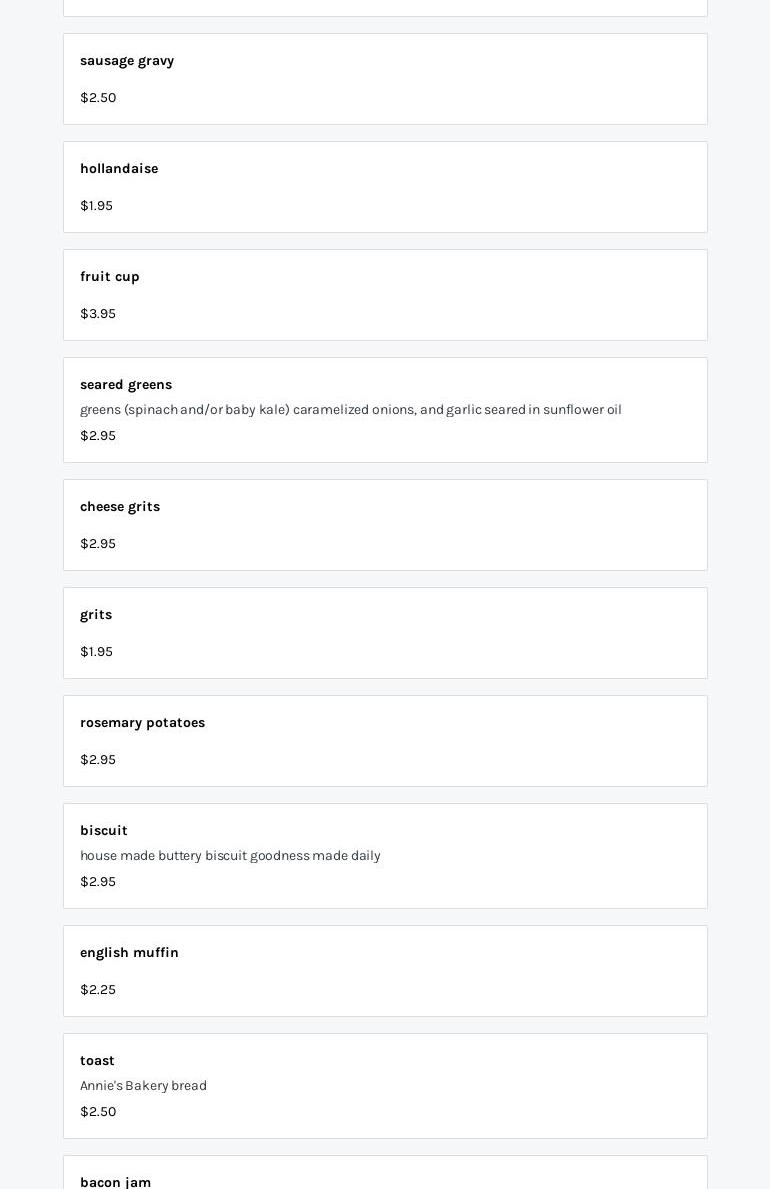
Task: Click the $1.95 price under grits
Action: (x=96, y=652)
